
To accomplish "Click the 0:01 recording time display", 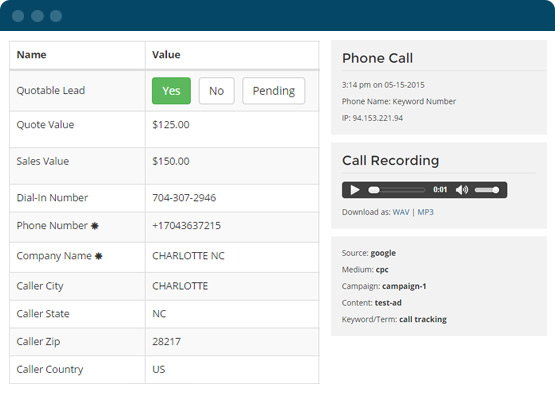I will click(x=440, y=190).
